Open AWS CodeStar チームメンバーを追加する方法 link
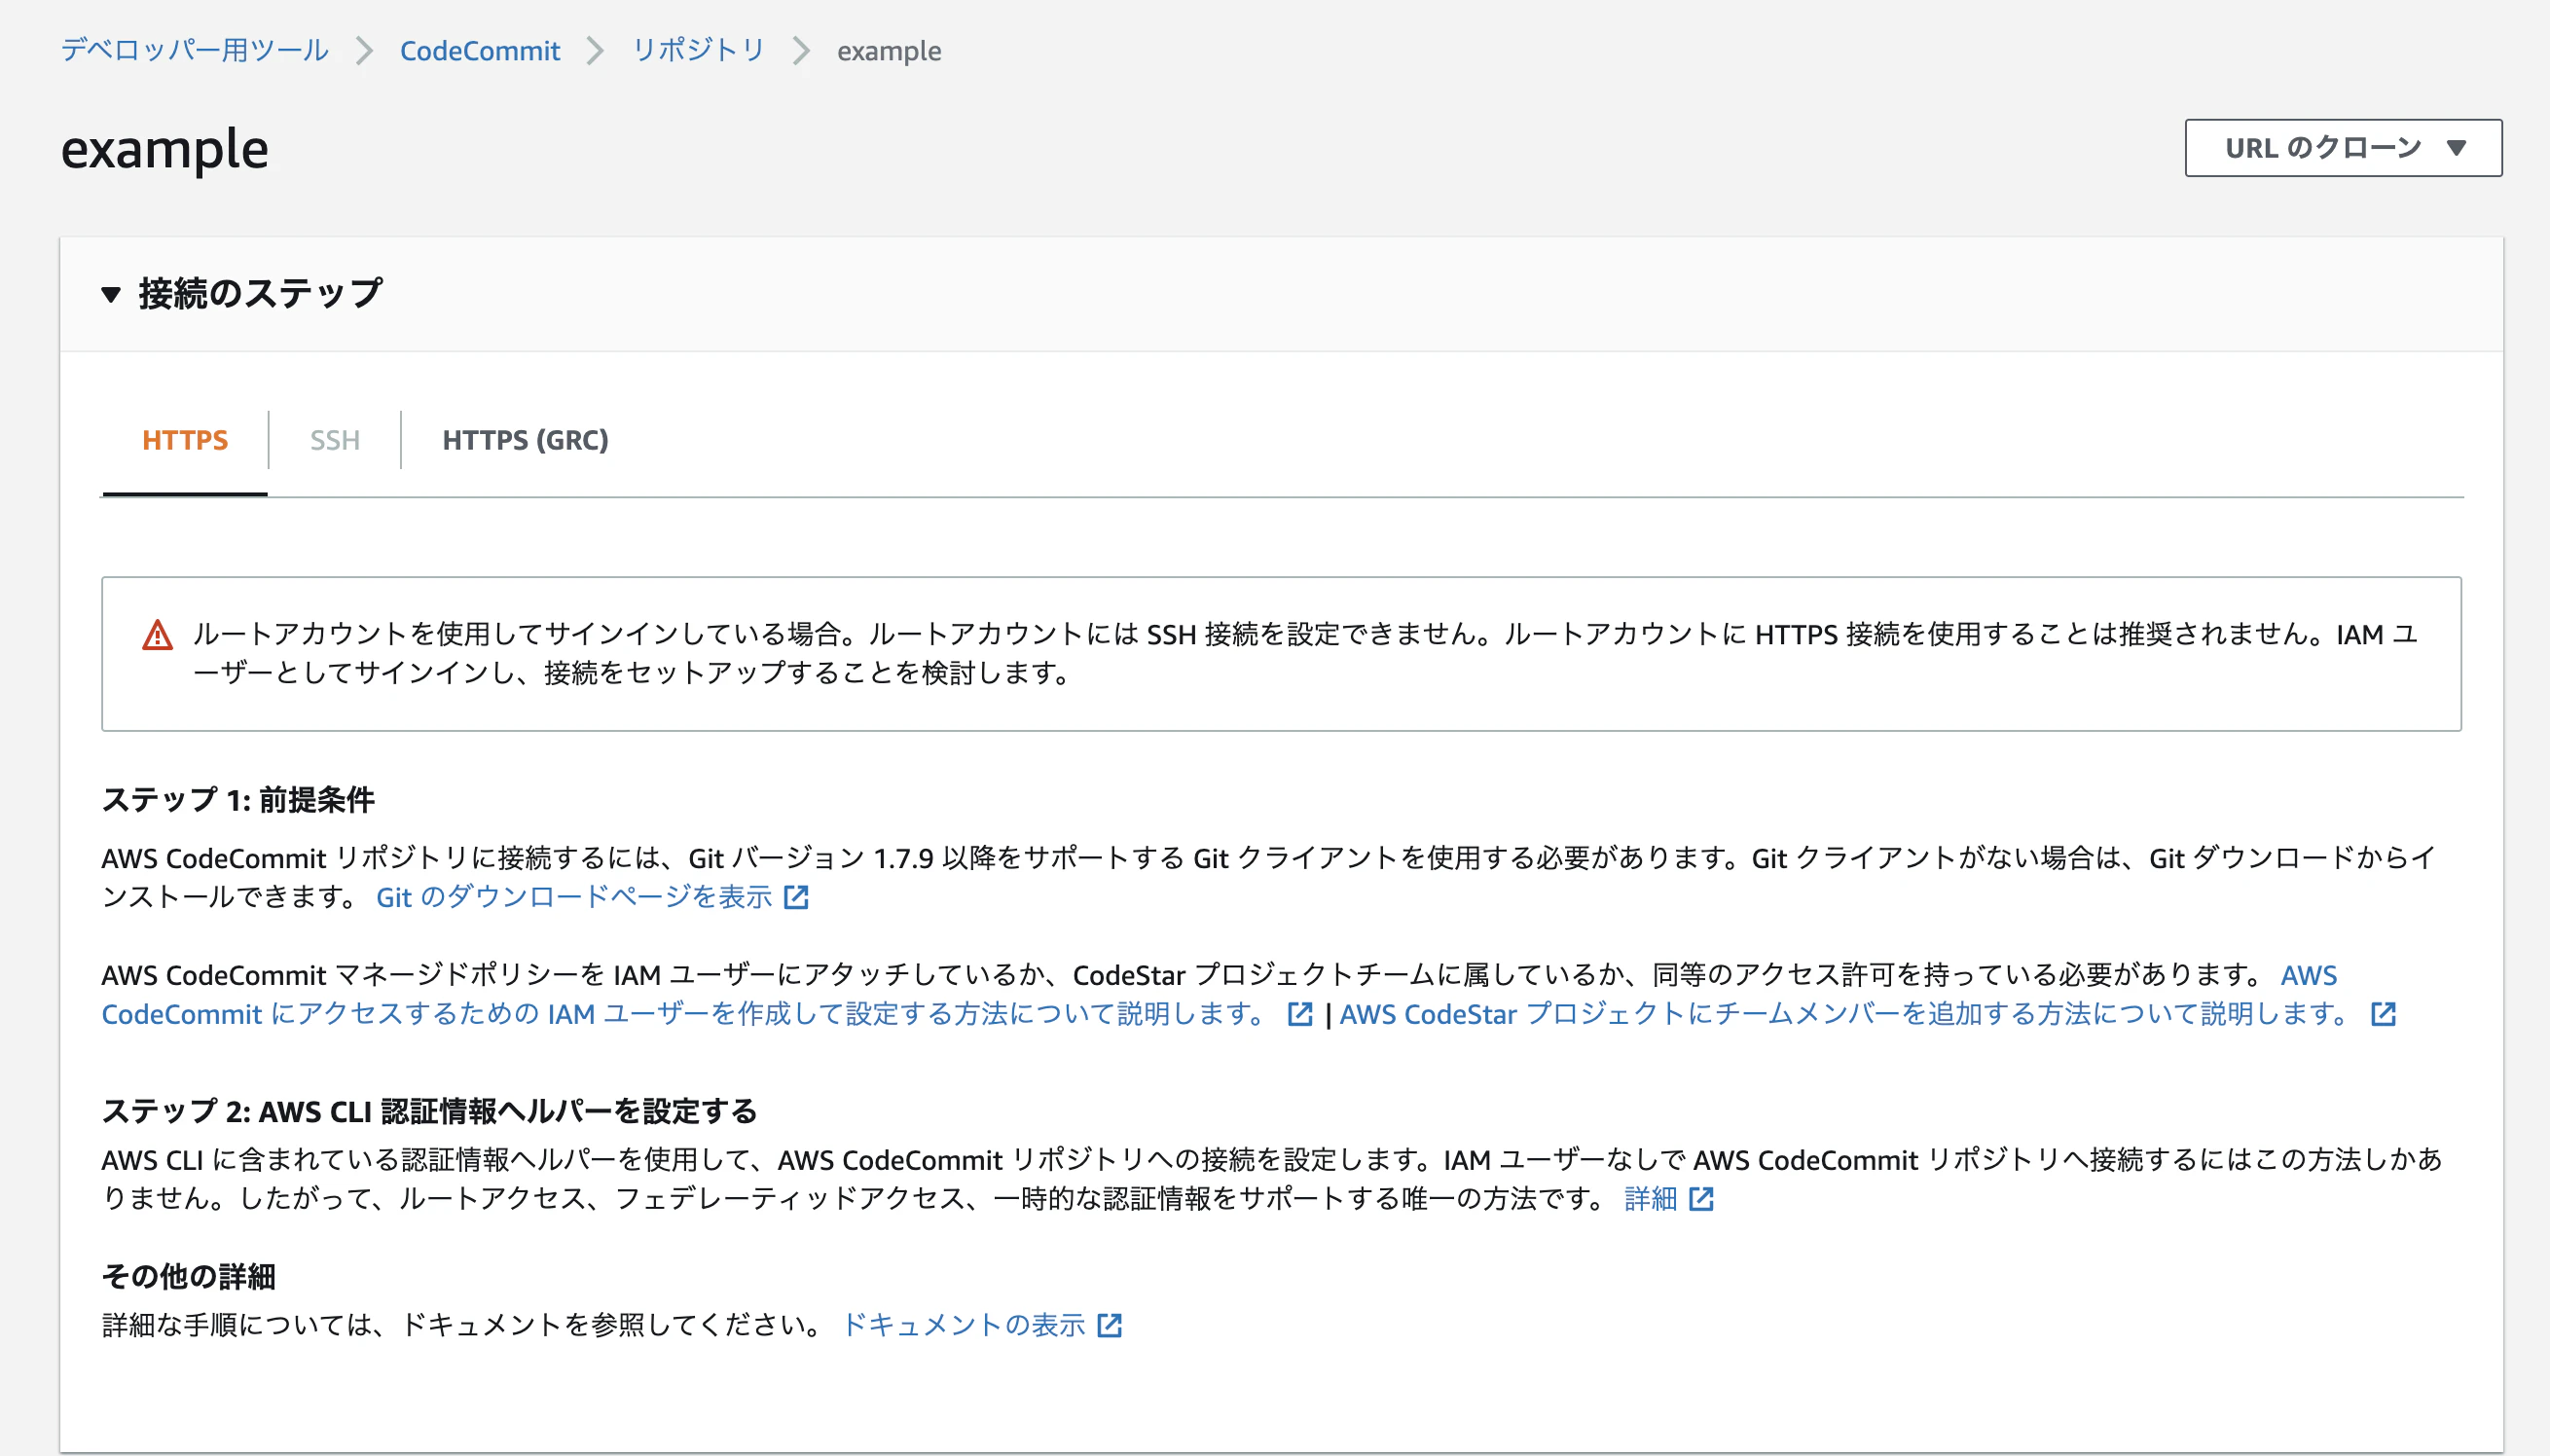This screenshot has width=2550, height=1456. pos(1844,1014)
